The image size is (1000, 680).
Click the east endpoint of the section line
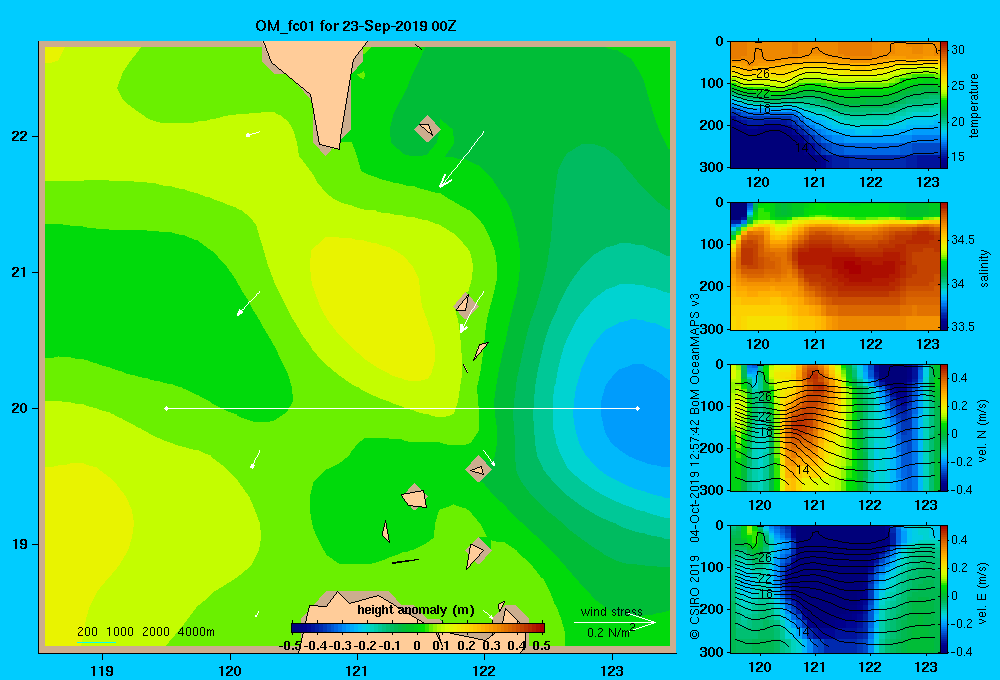tap(637, 408)
